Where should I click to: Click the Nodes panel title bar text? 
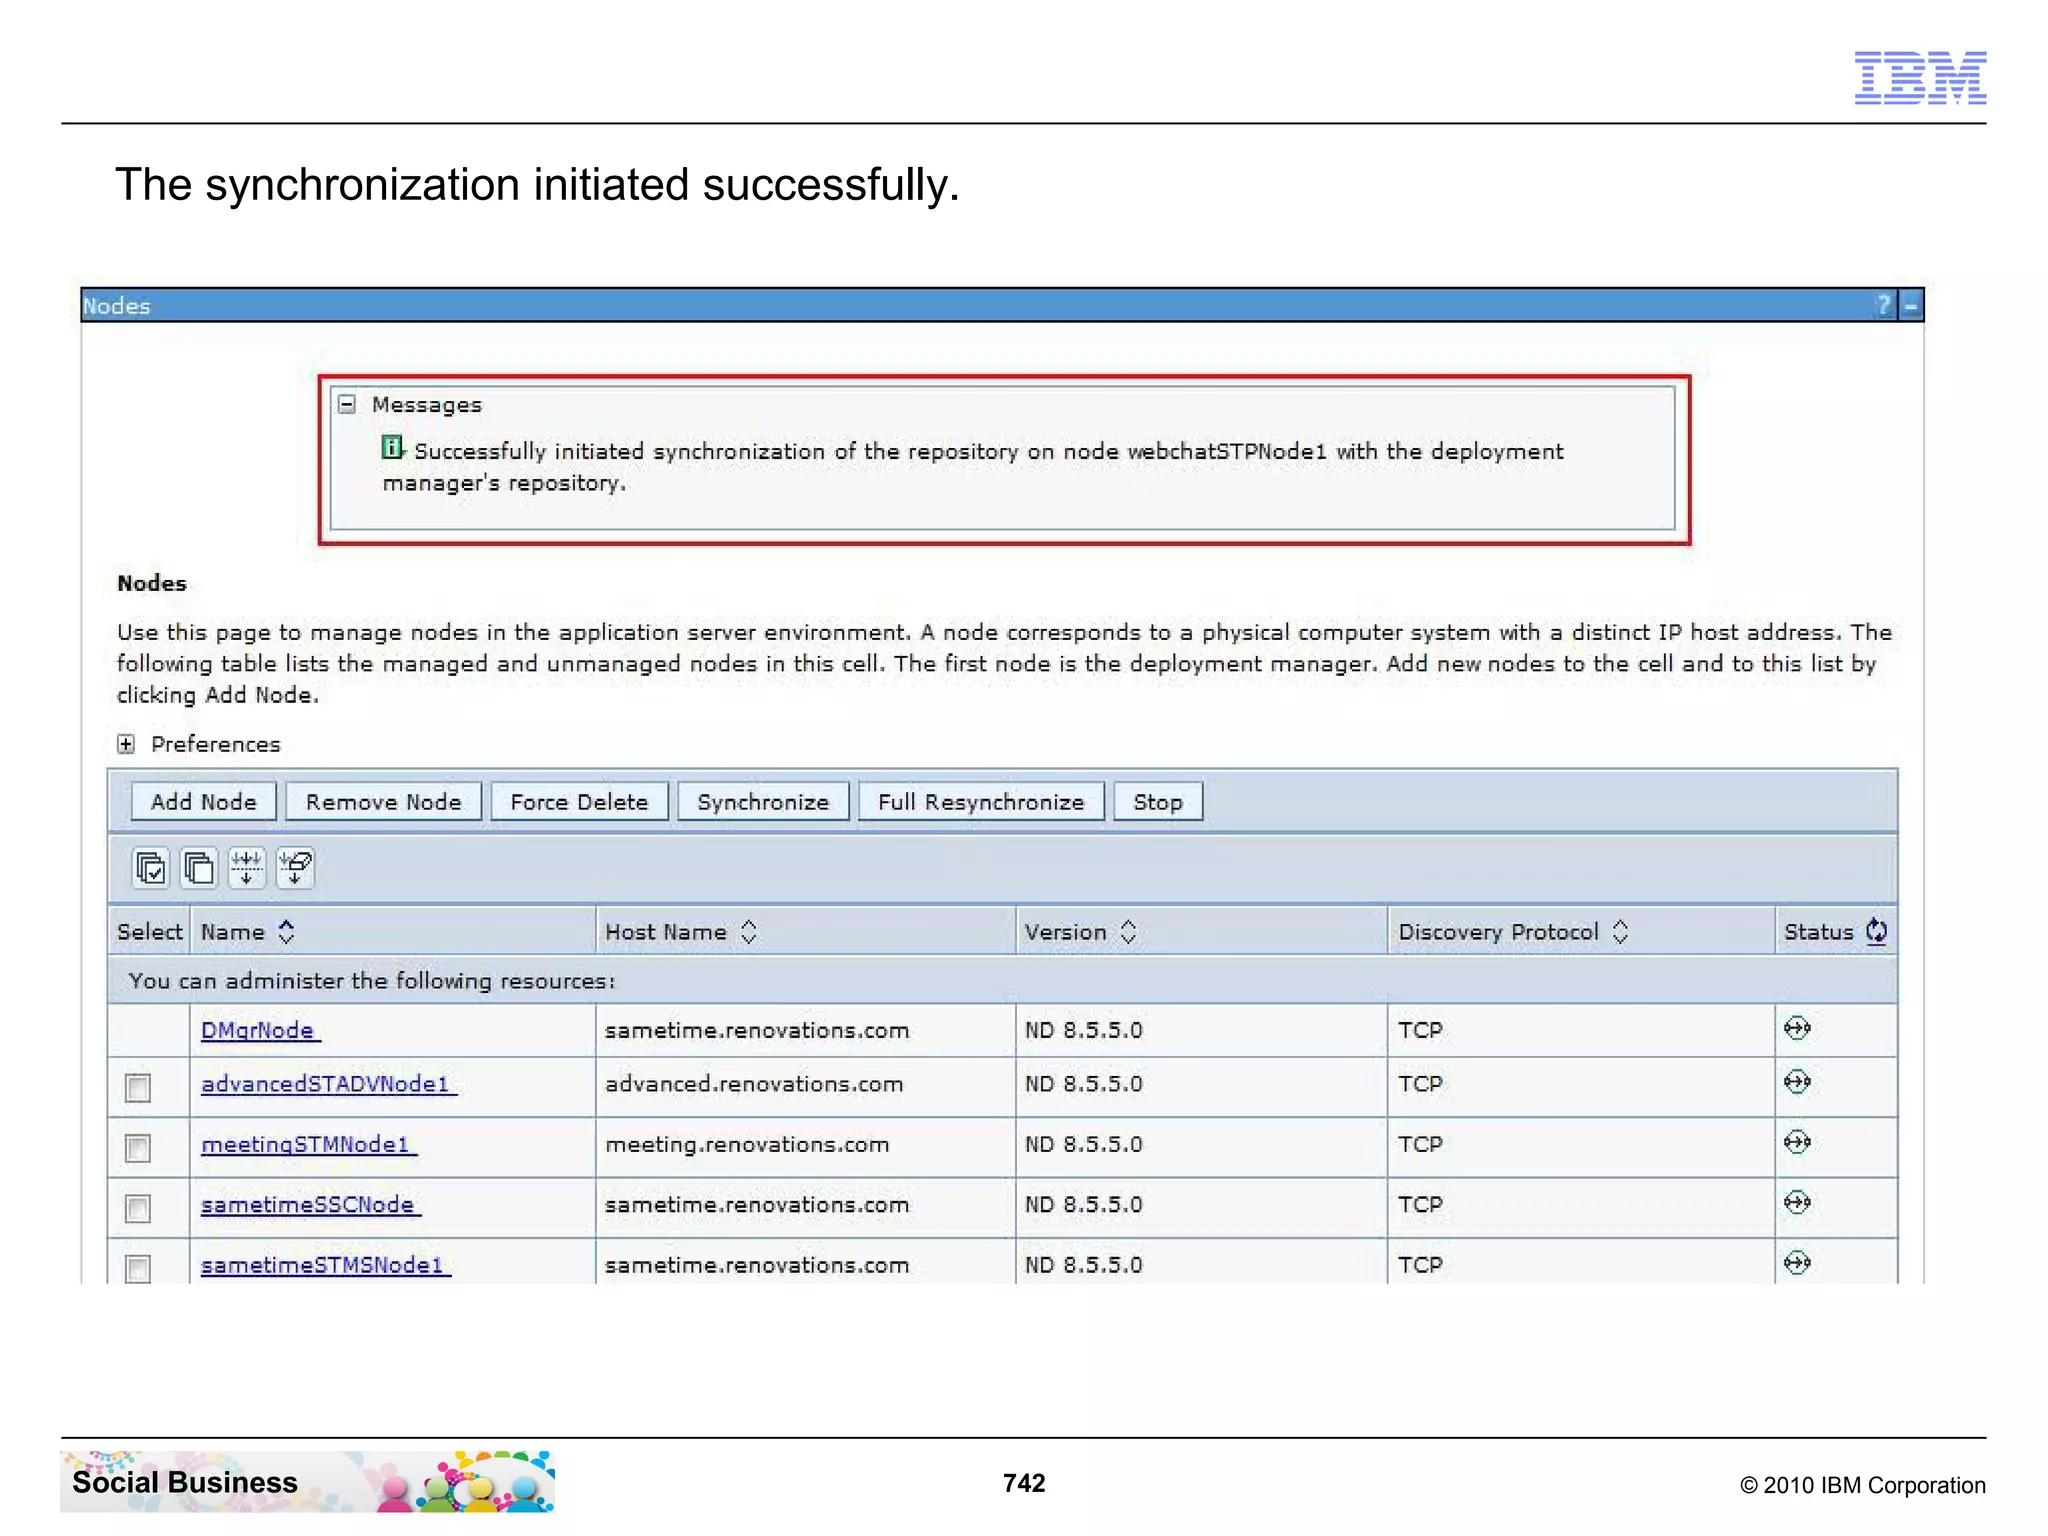[x=116, y=305]
